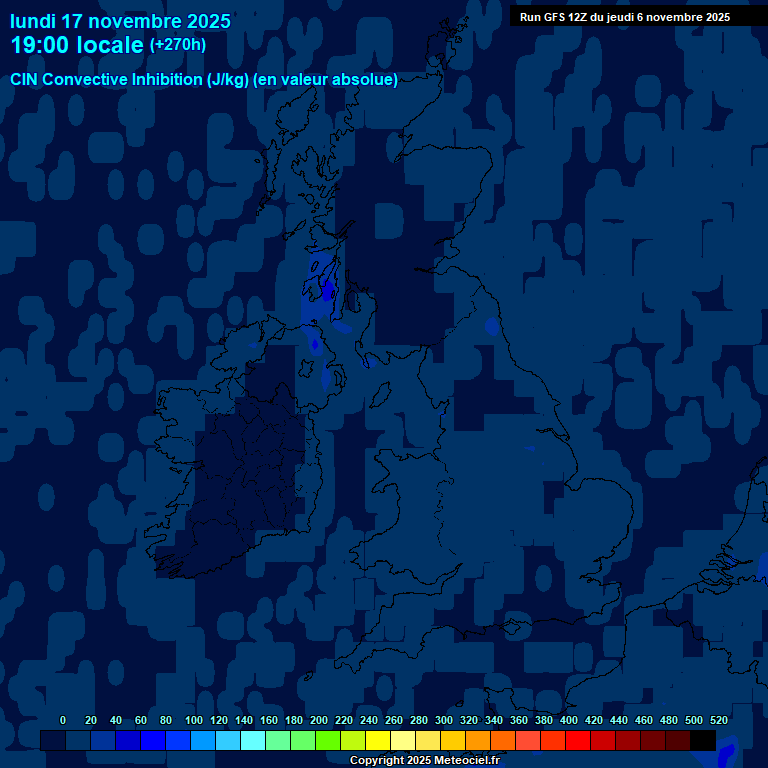Click the blue patch in the bottom-right map corner
Image resolution: width=768 pixels, height=768 pixels.
(x=726, y=752)
